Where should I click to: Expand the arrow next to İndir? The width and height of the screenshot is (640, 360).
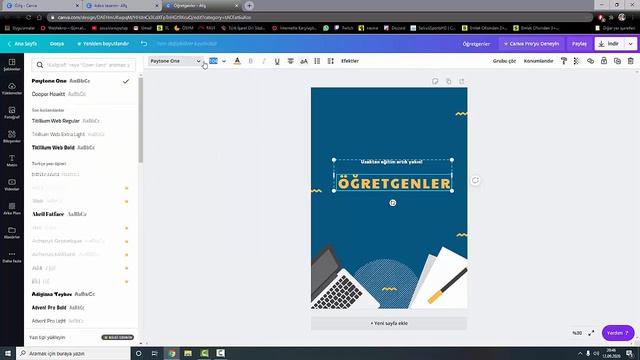(631, 44)
